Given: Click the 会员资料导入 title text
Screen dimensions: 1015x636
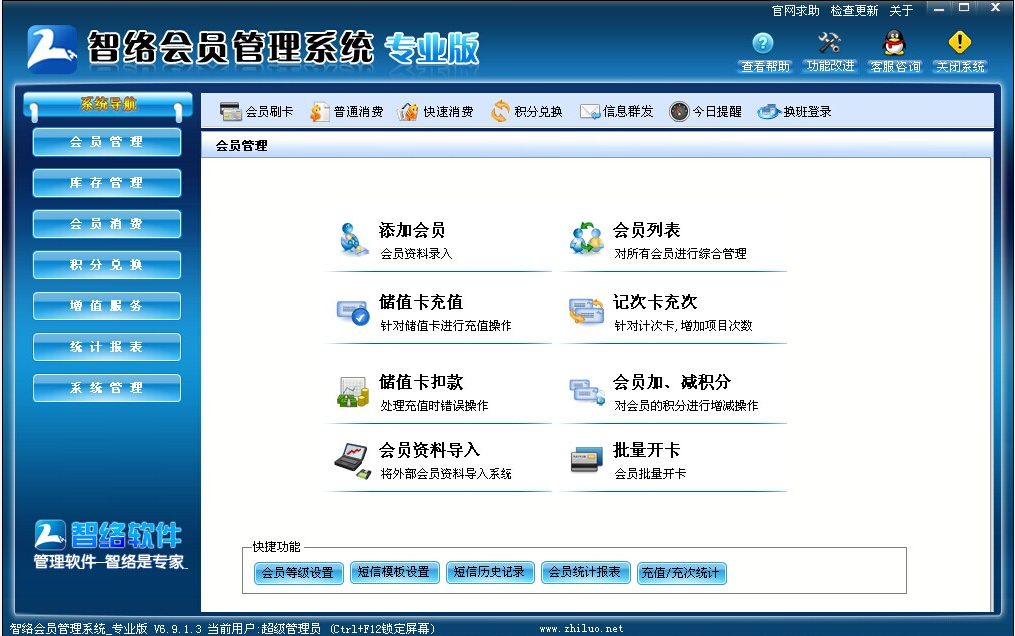Looking at the screenshot, I should point(429,450).
